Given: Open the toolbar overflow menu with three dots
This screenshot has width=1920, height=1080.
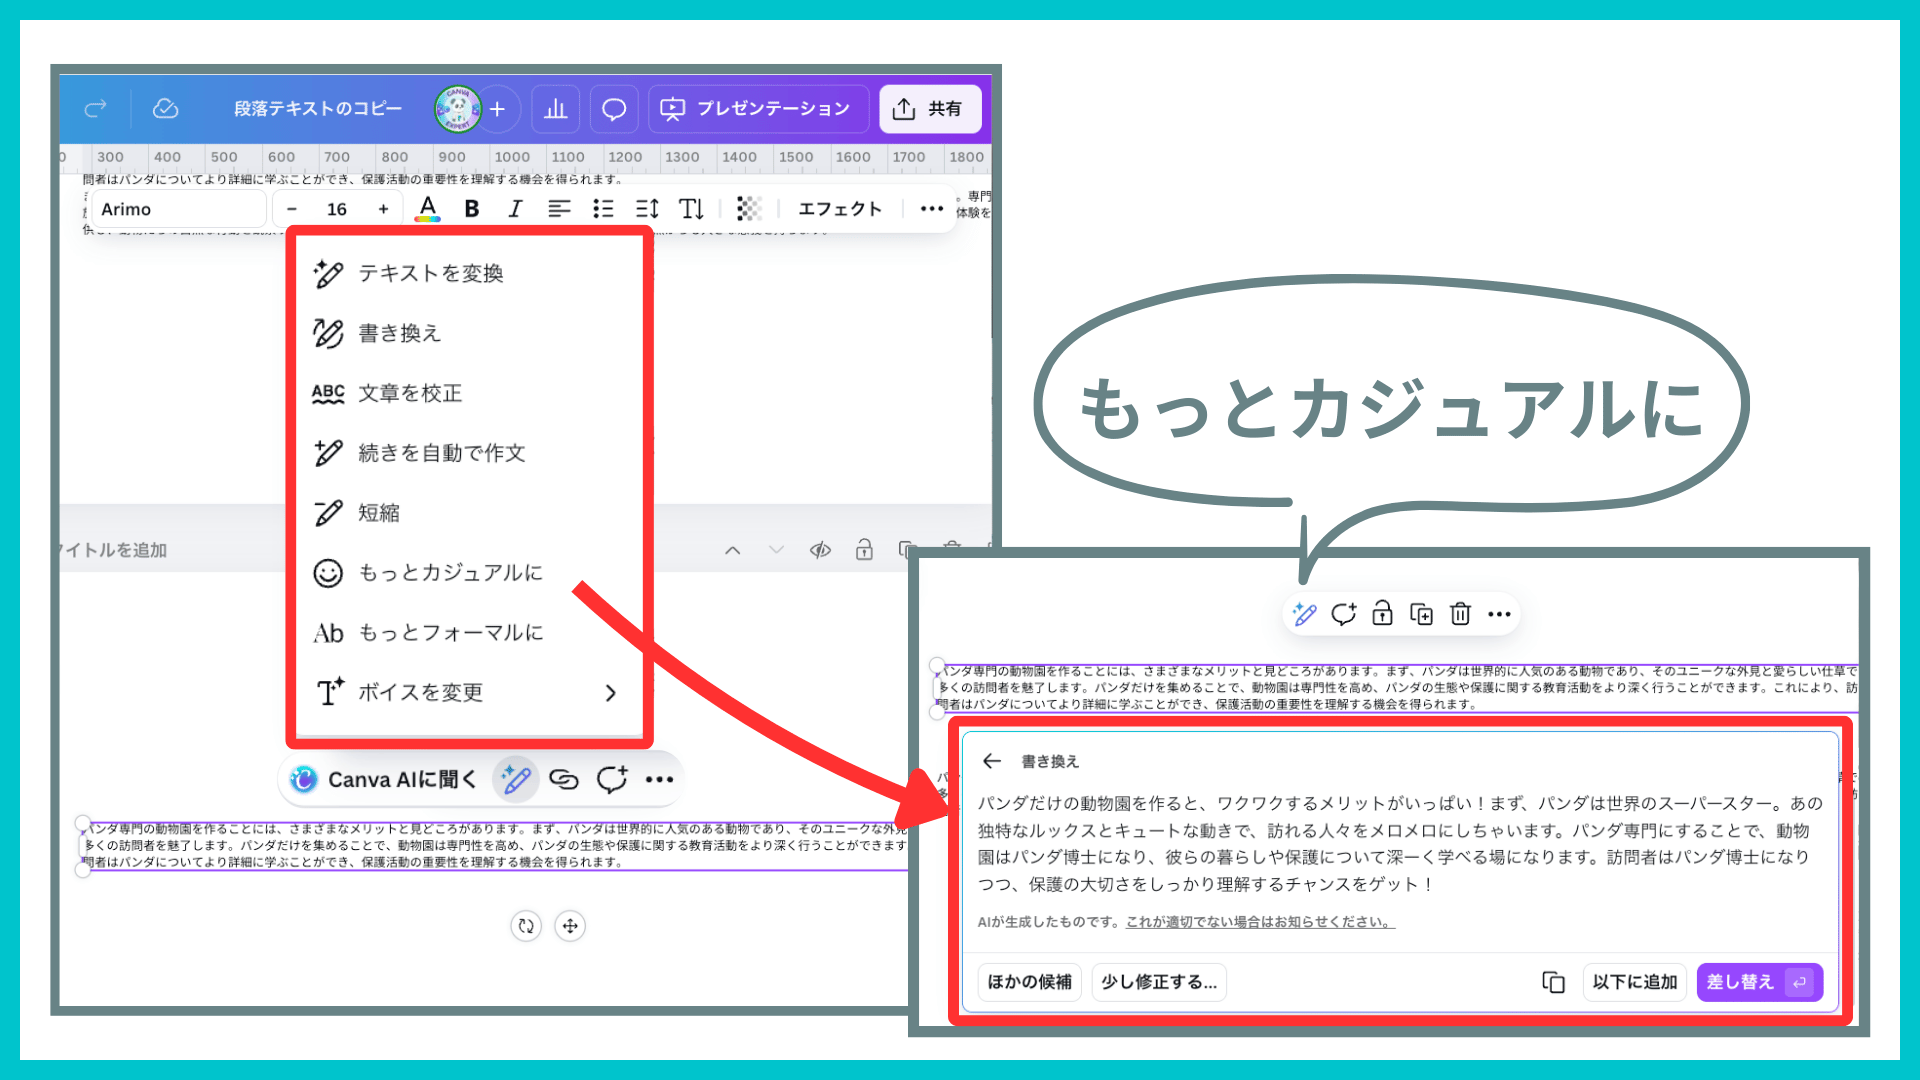Looking at the screenshot, I should (x=931, y=208).
